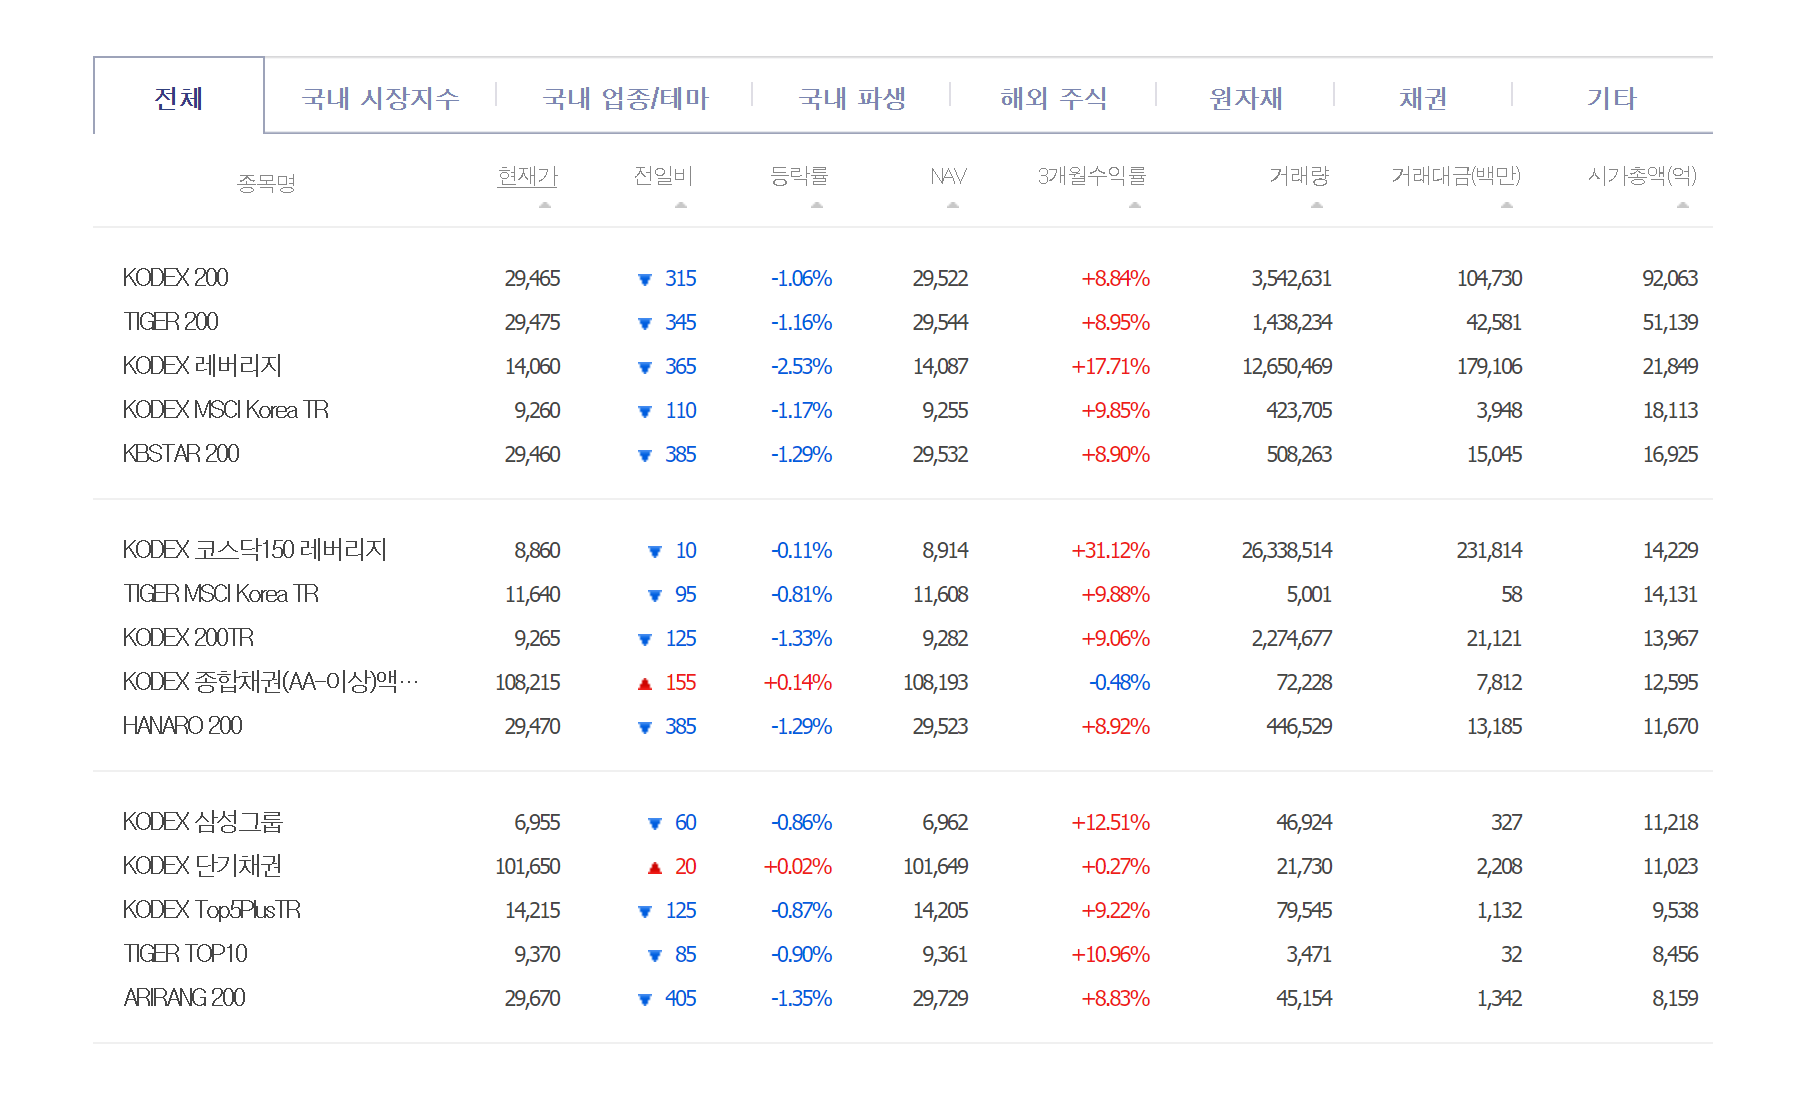This screenshot has height=1105, width=1806.
Task: Select the -2.53% change rate value
Action: (801, 366)
